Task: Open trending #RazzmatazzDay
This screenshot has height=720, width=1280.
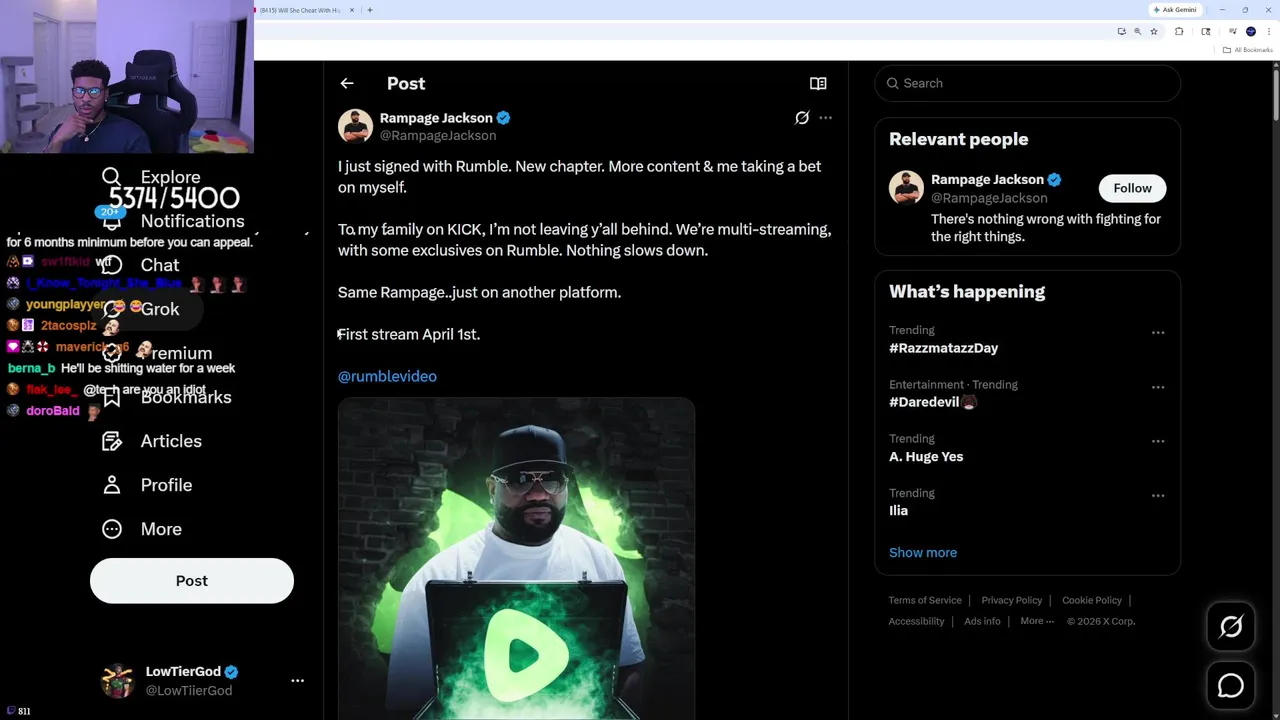Action: 943,348
